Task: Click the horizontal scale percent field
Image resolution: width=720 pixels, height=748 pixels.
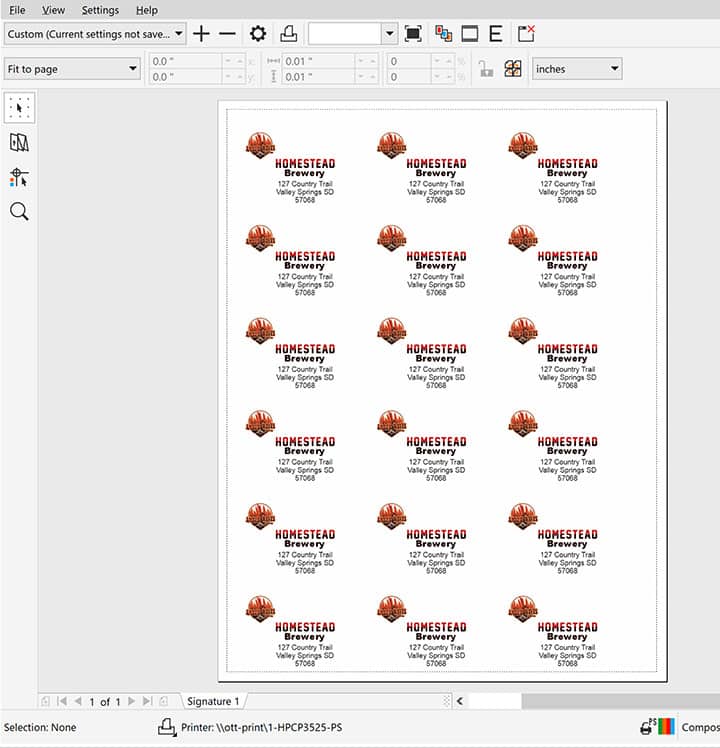Action: pyautogui.click(x=409, y=62)
